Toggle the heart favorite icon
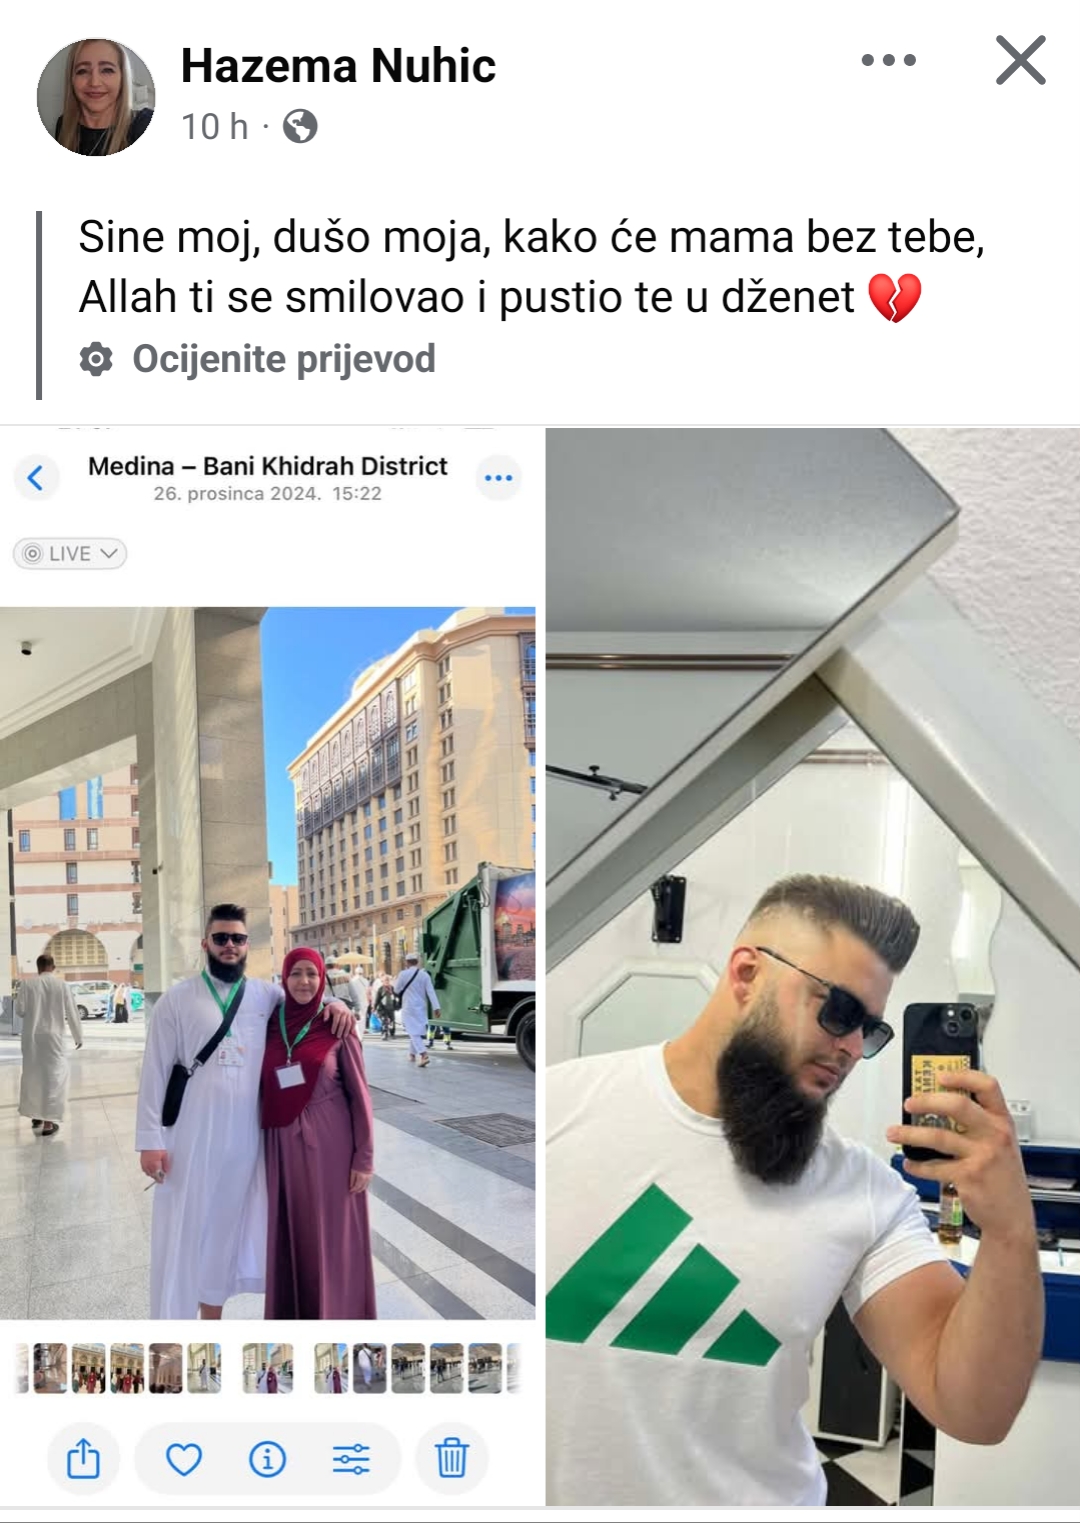The image size is (1080, 1523). tap(184, 1459)
